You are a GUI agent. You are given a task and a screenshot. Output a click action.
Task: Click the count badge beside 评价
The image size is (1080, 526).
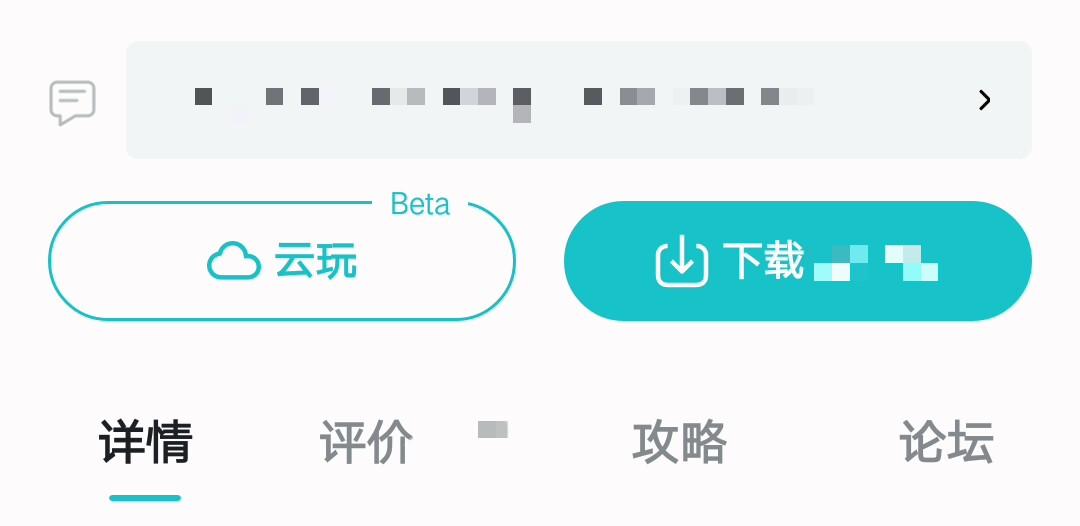493,429
